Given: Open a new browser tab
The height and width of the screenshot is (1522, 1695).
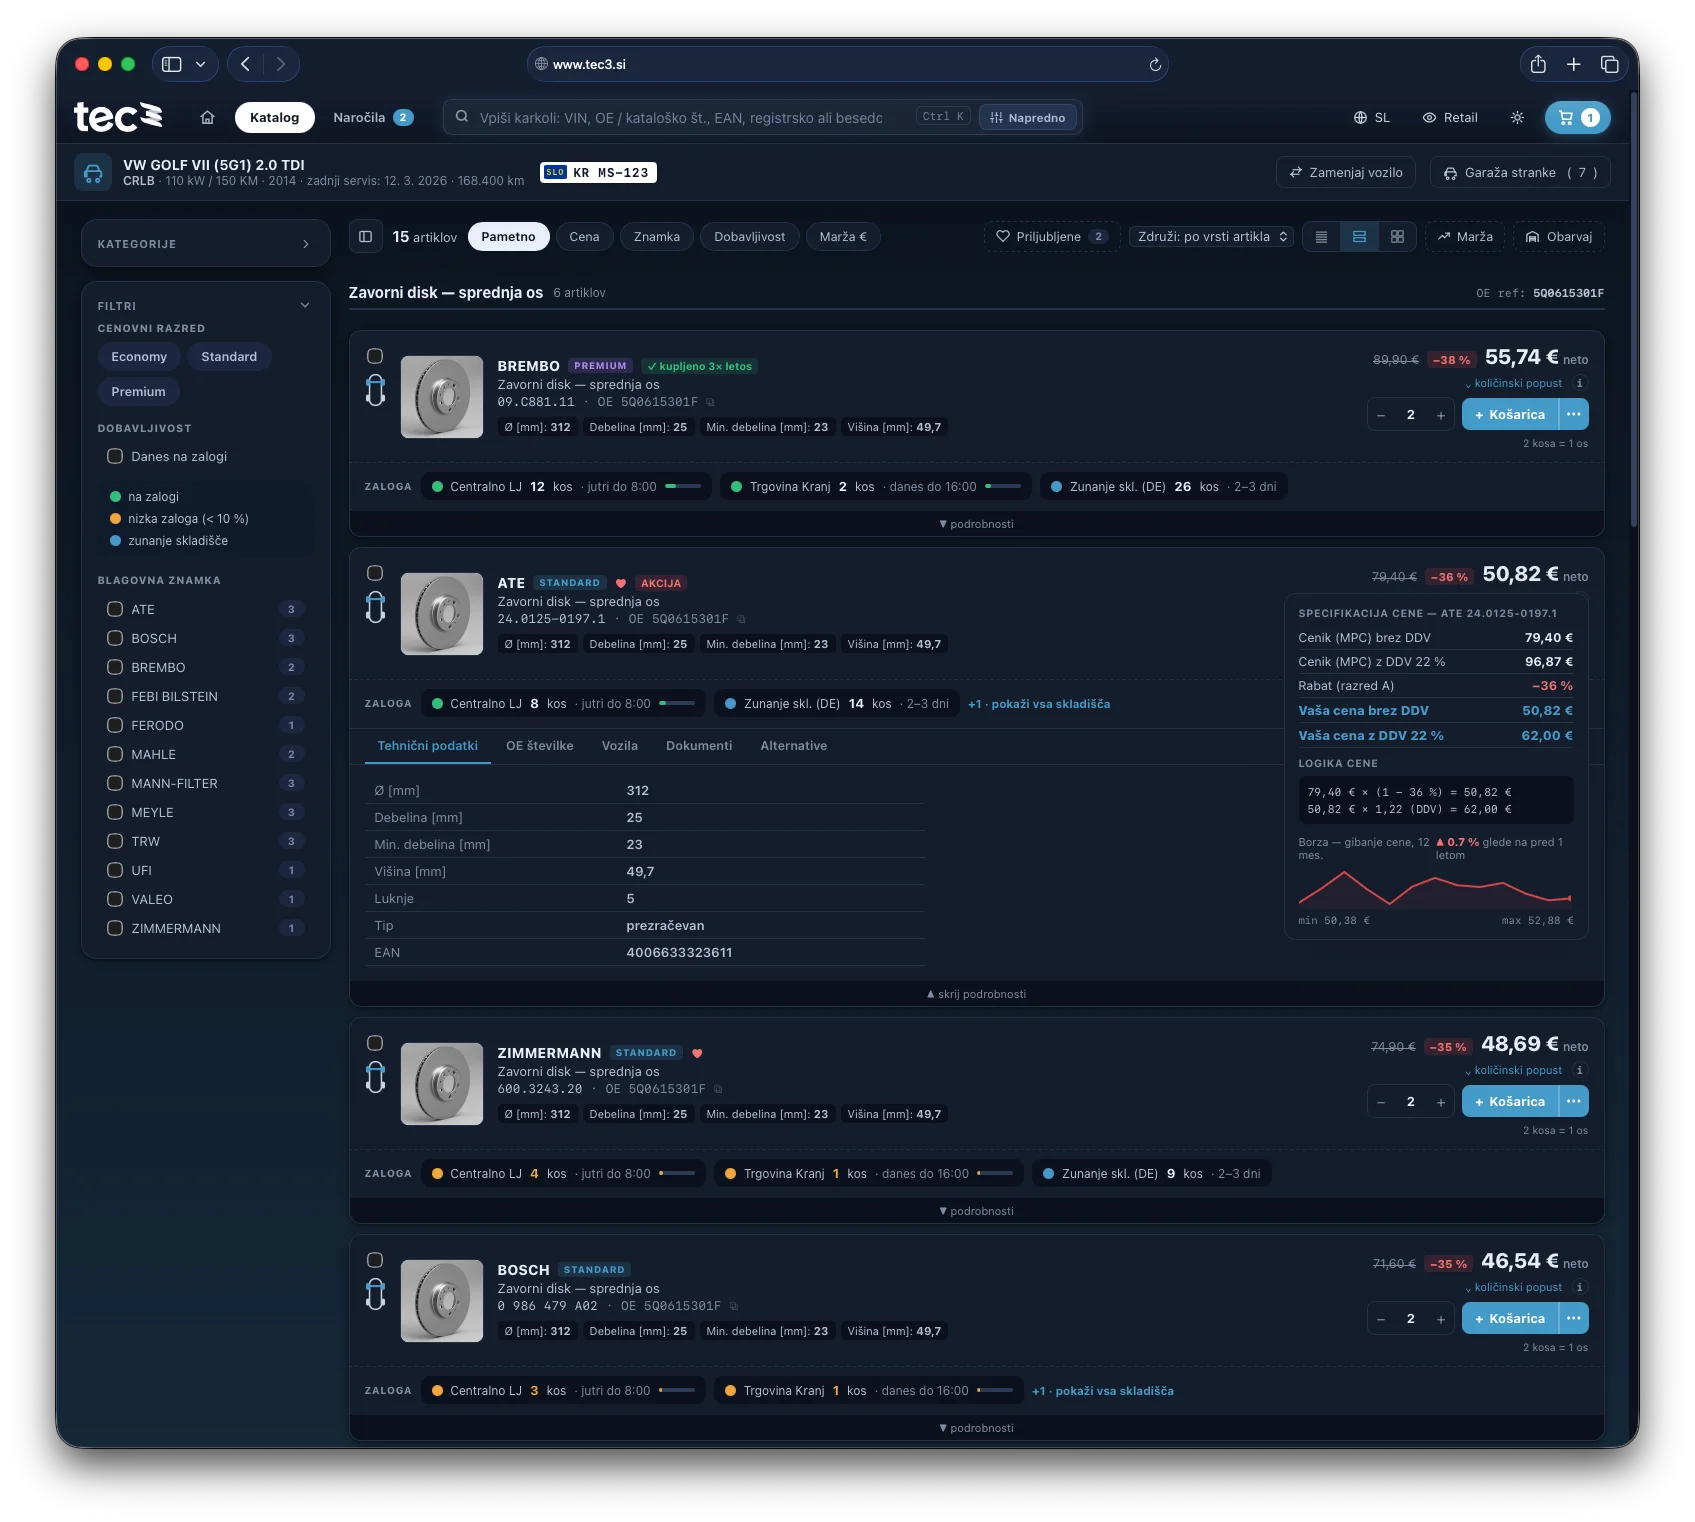Looking at the screenshot, I should [1573, 64].
